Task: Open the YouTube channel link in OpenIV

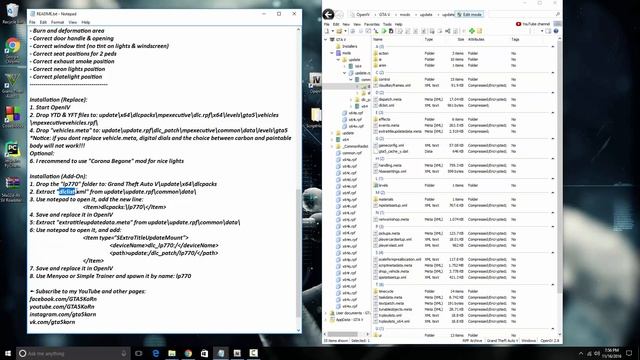Action: point(533,24)
